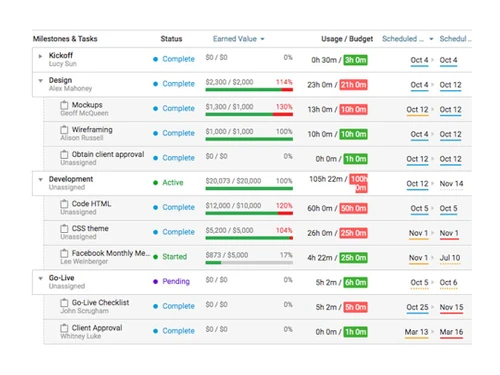Open the Development Active status

coord(173,183)
